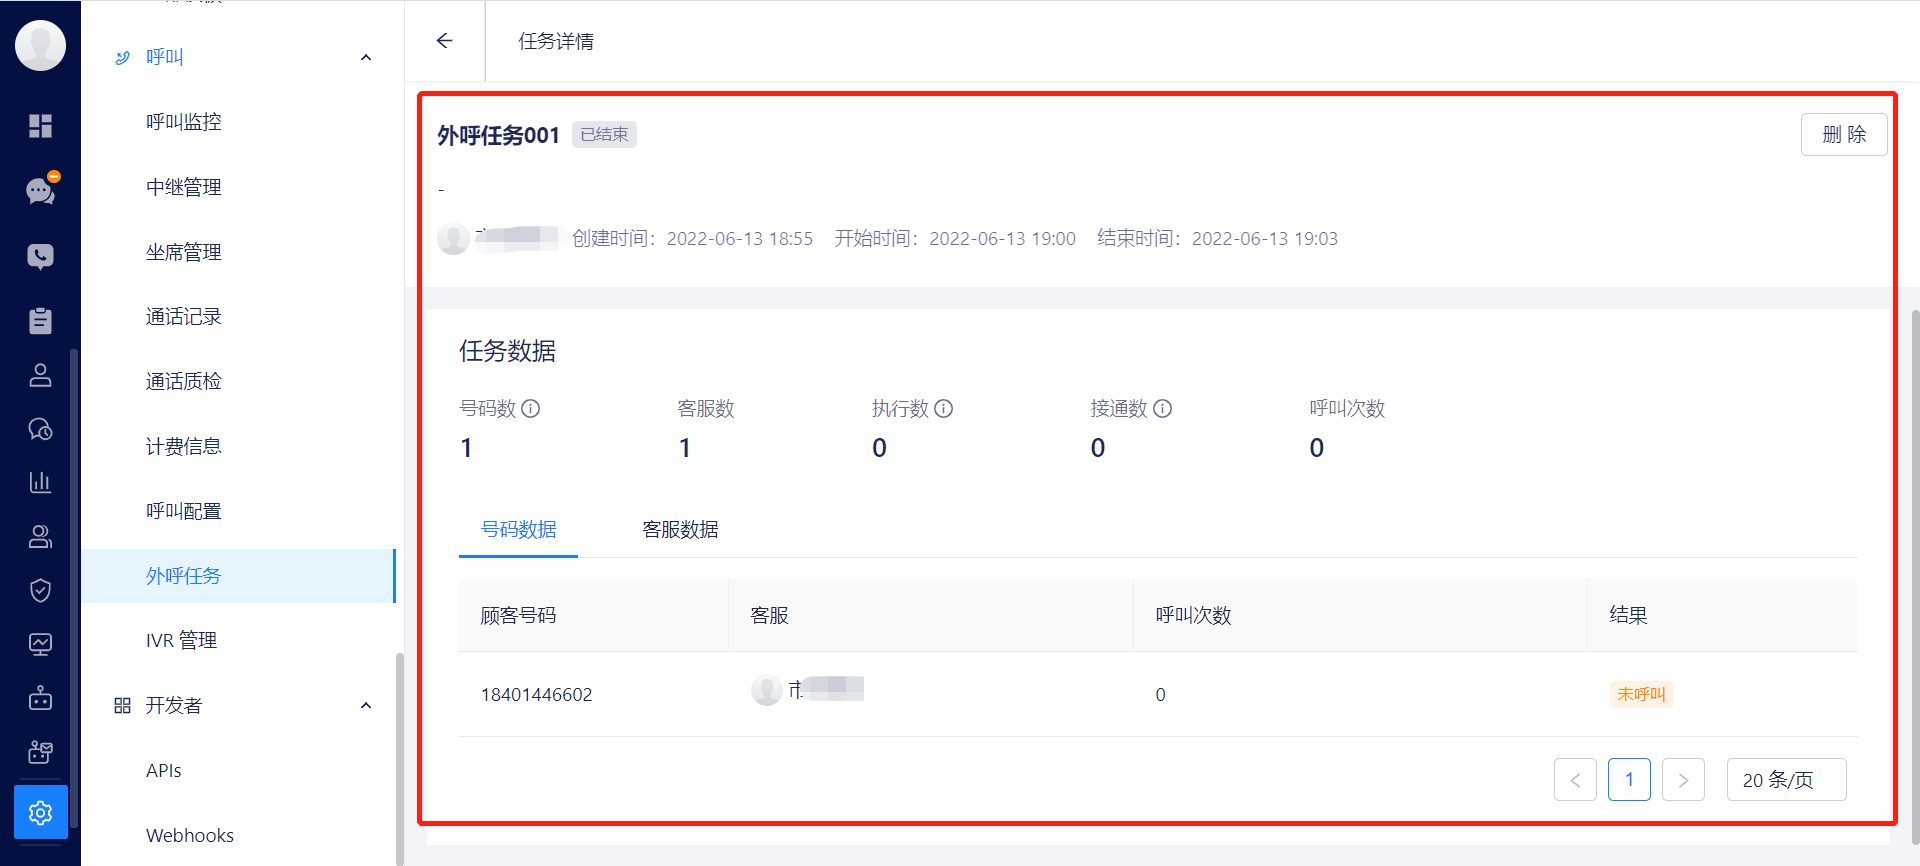
Task: Open the chat history clock icon
Action: pyautogui.click(x=40, y=429)
